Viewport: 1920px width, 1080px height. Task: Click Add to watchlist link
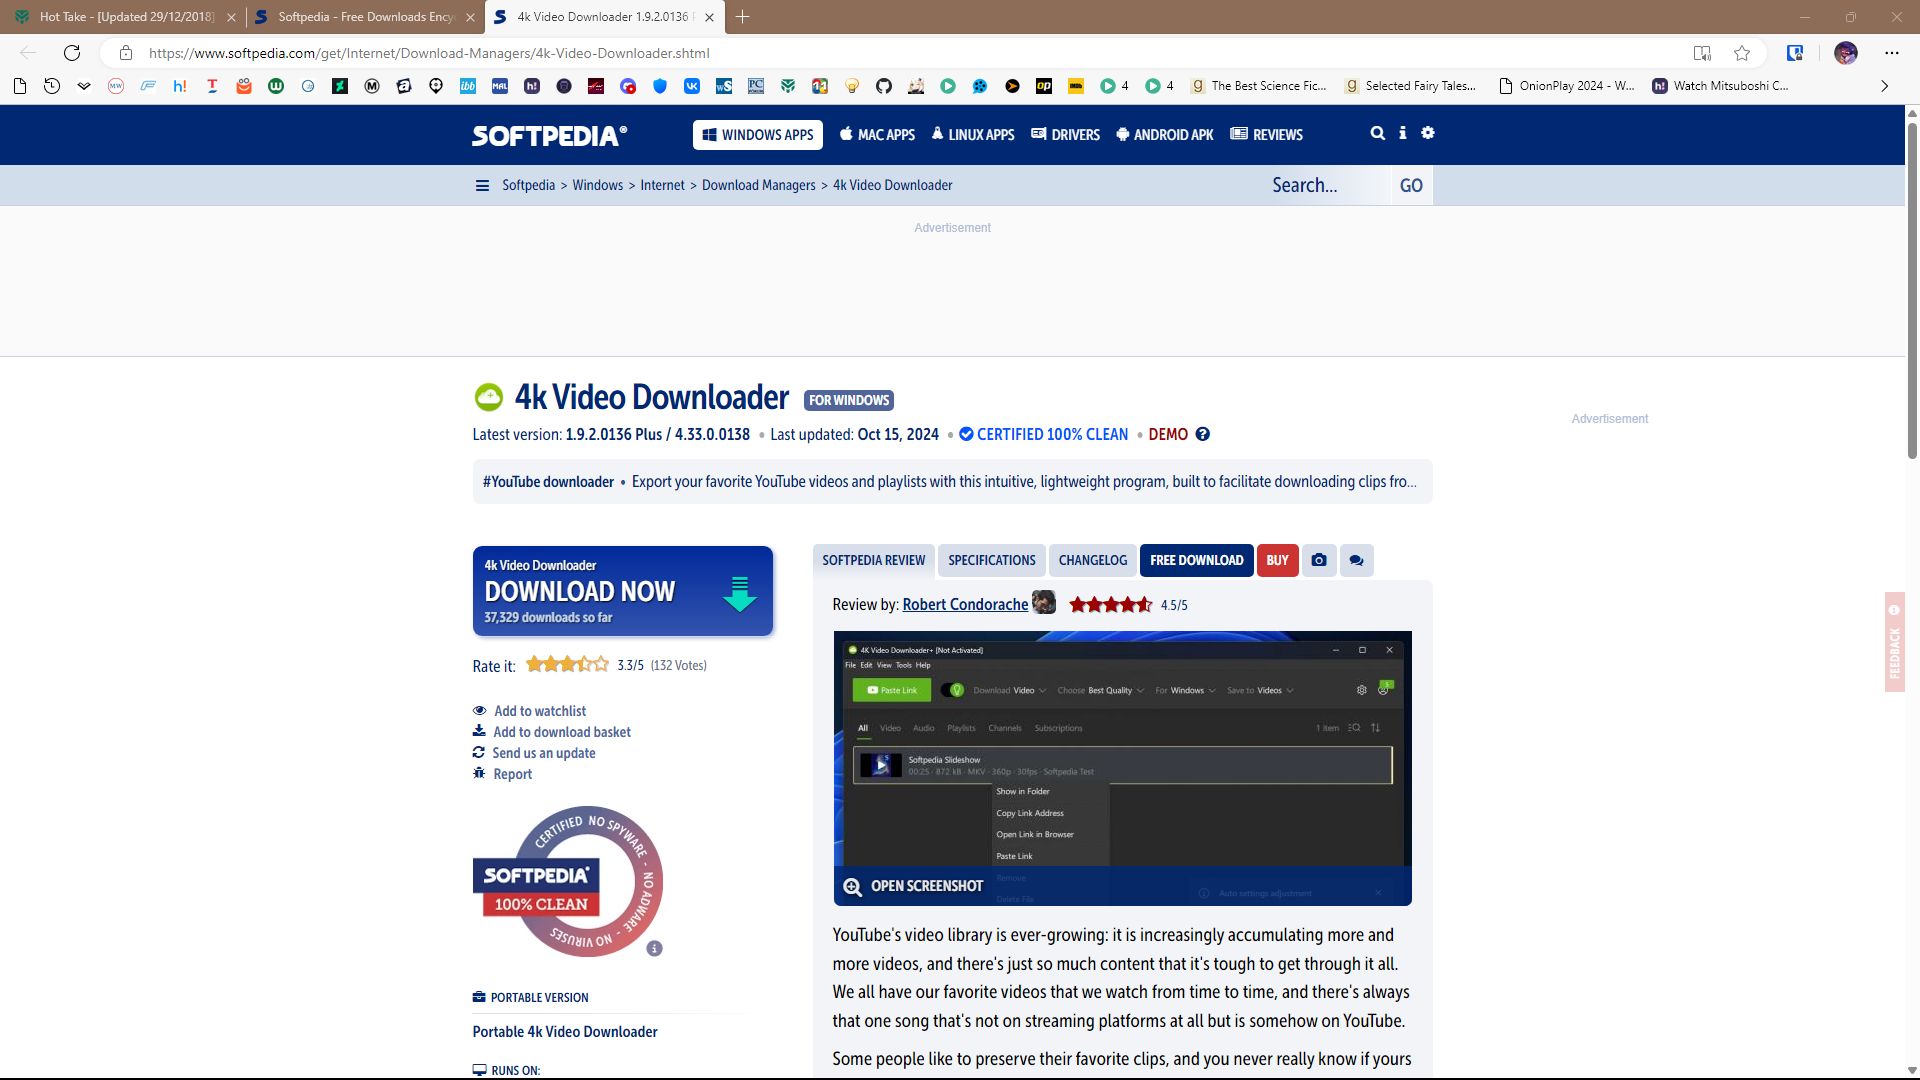coord(540,711)
